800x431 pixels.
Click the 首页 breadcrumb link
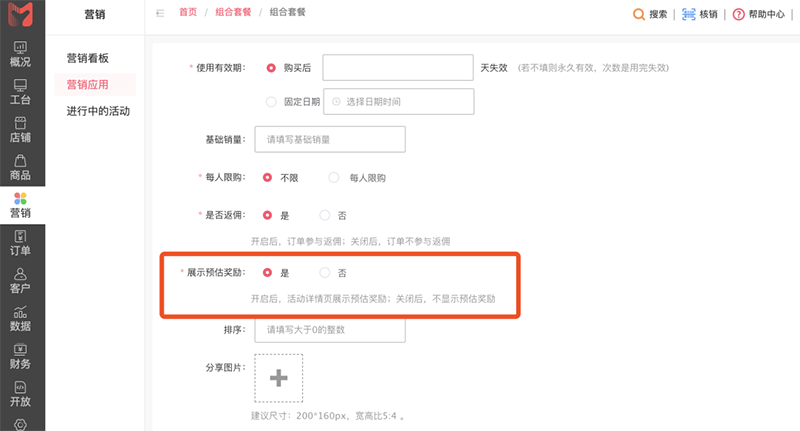coord(187,13)
